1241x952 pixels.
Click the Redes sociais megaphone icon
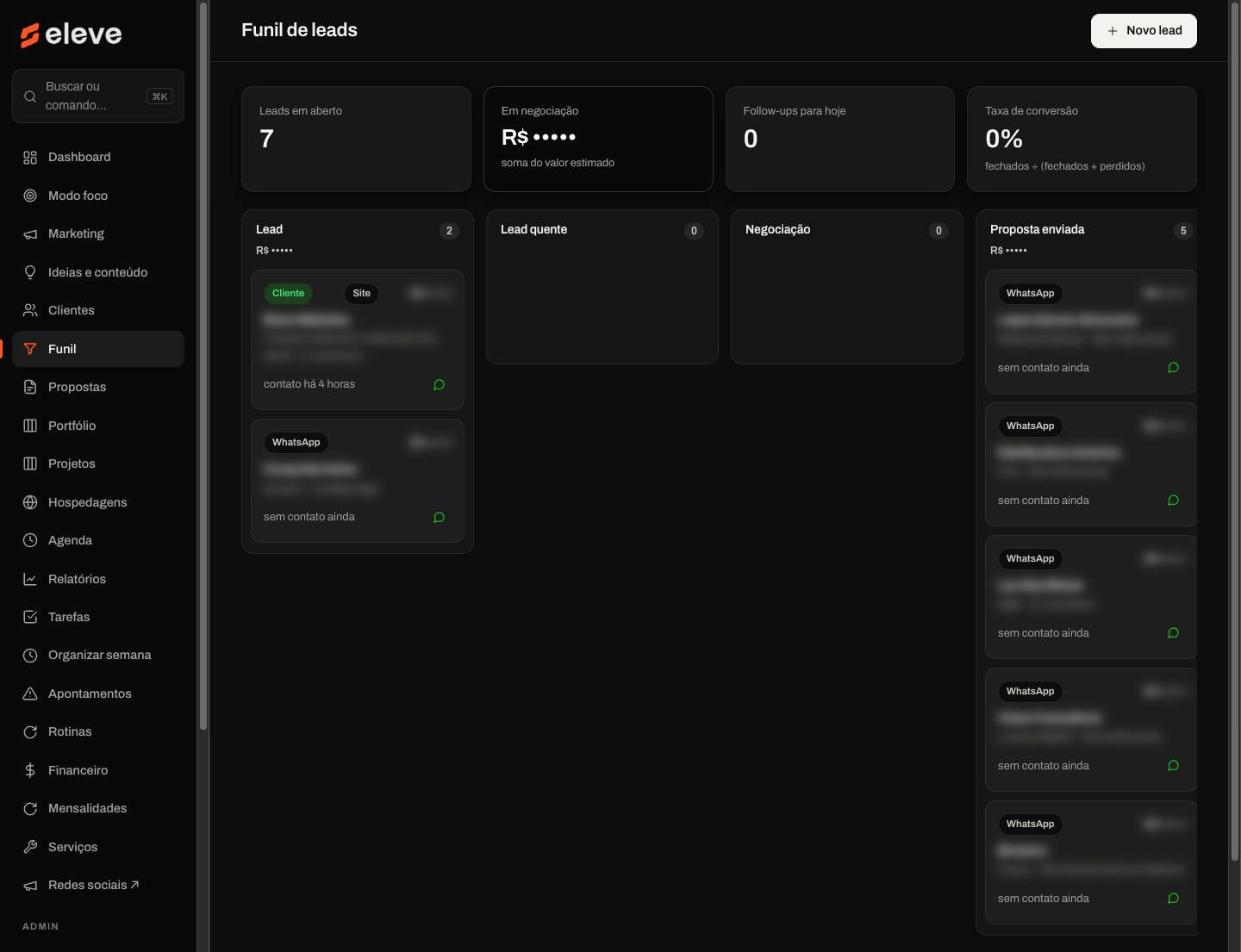click(30, 885)
